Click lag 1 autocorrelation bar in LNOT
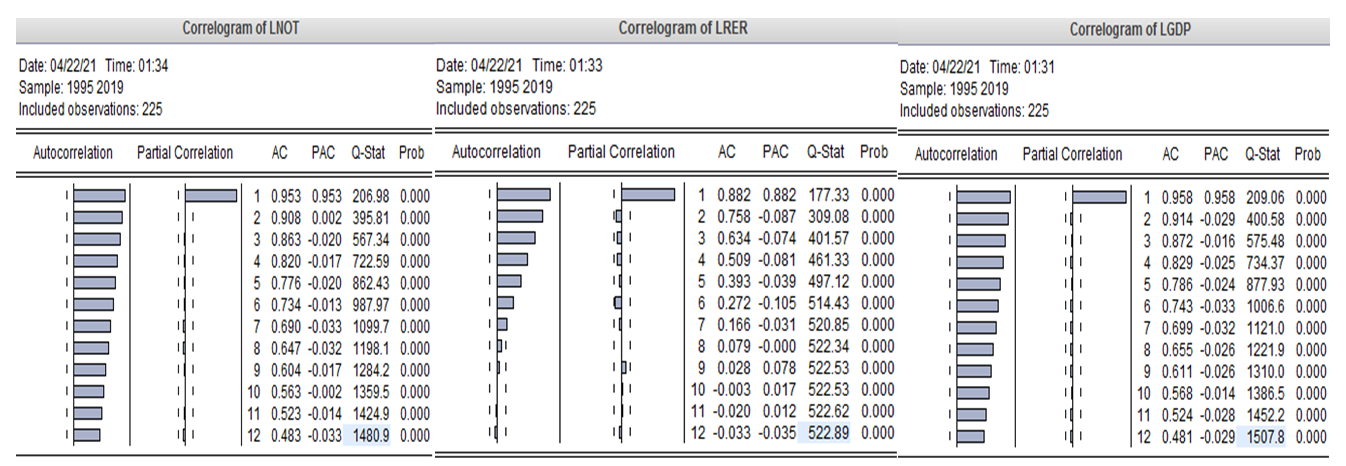Screen dimensions: 1346x466 tap(100, 196)
